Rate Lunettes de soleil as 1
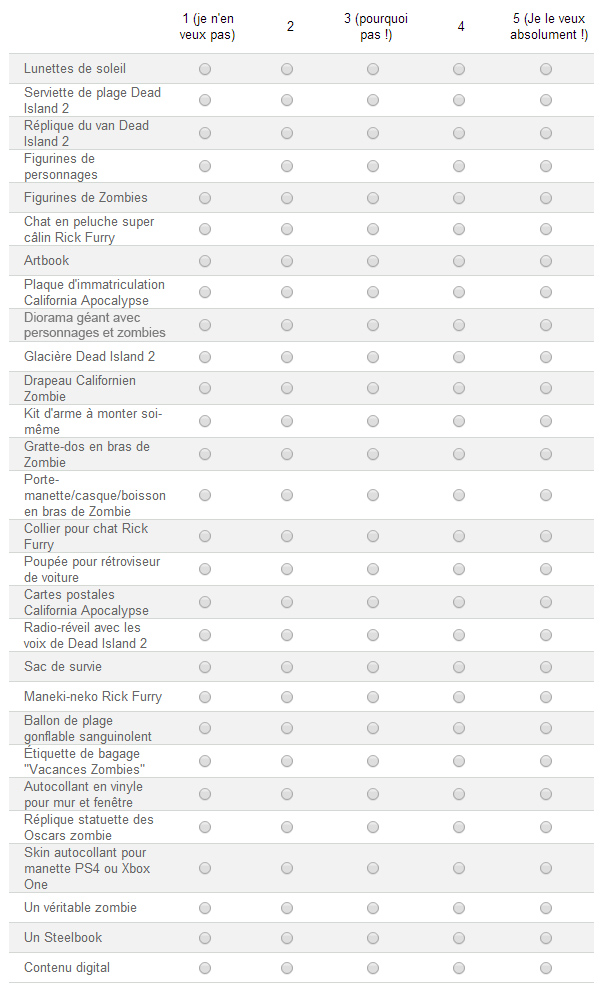The image size is (605, 1001). [205, 69]
